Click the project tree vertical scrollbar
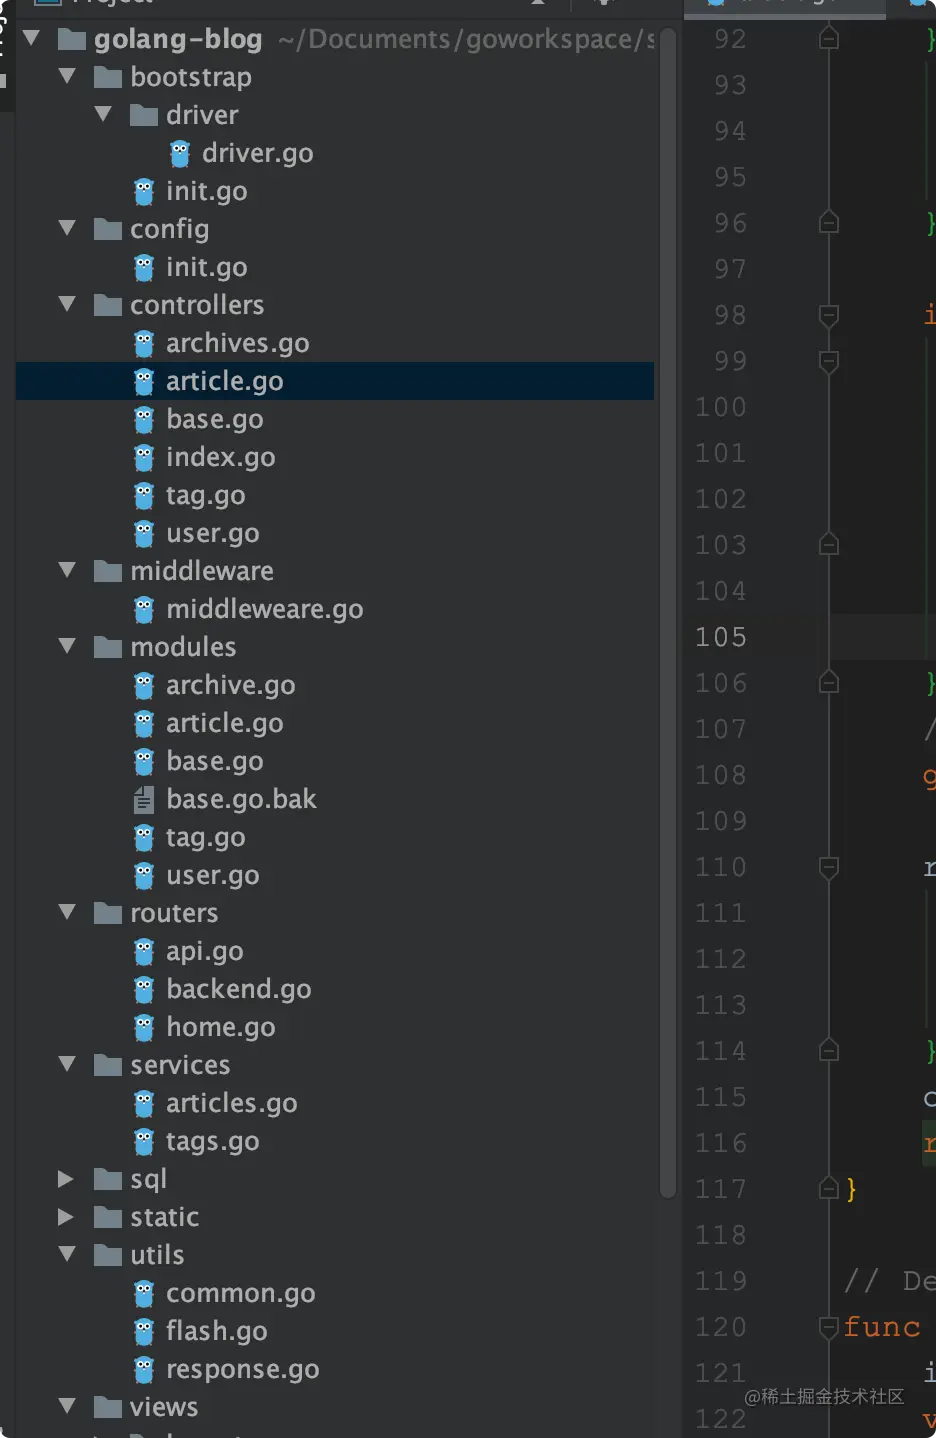The width and height of the screenshot is (936, 1438). click(x=668, y=612)
